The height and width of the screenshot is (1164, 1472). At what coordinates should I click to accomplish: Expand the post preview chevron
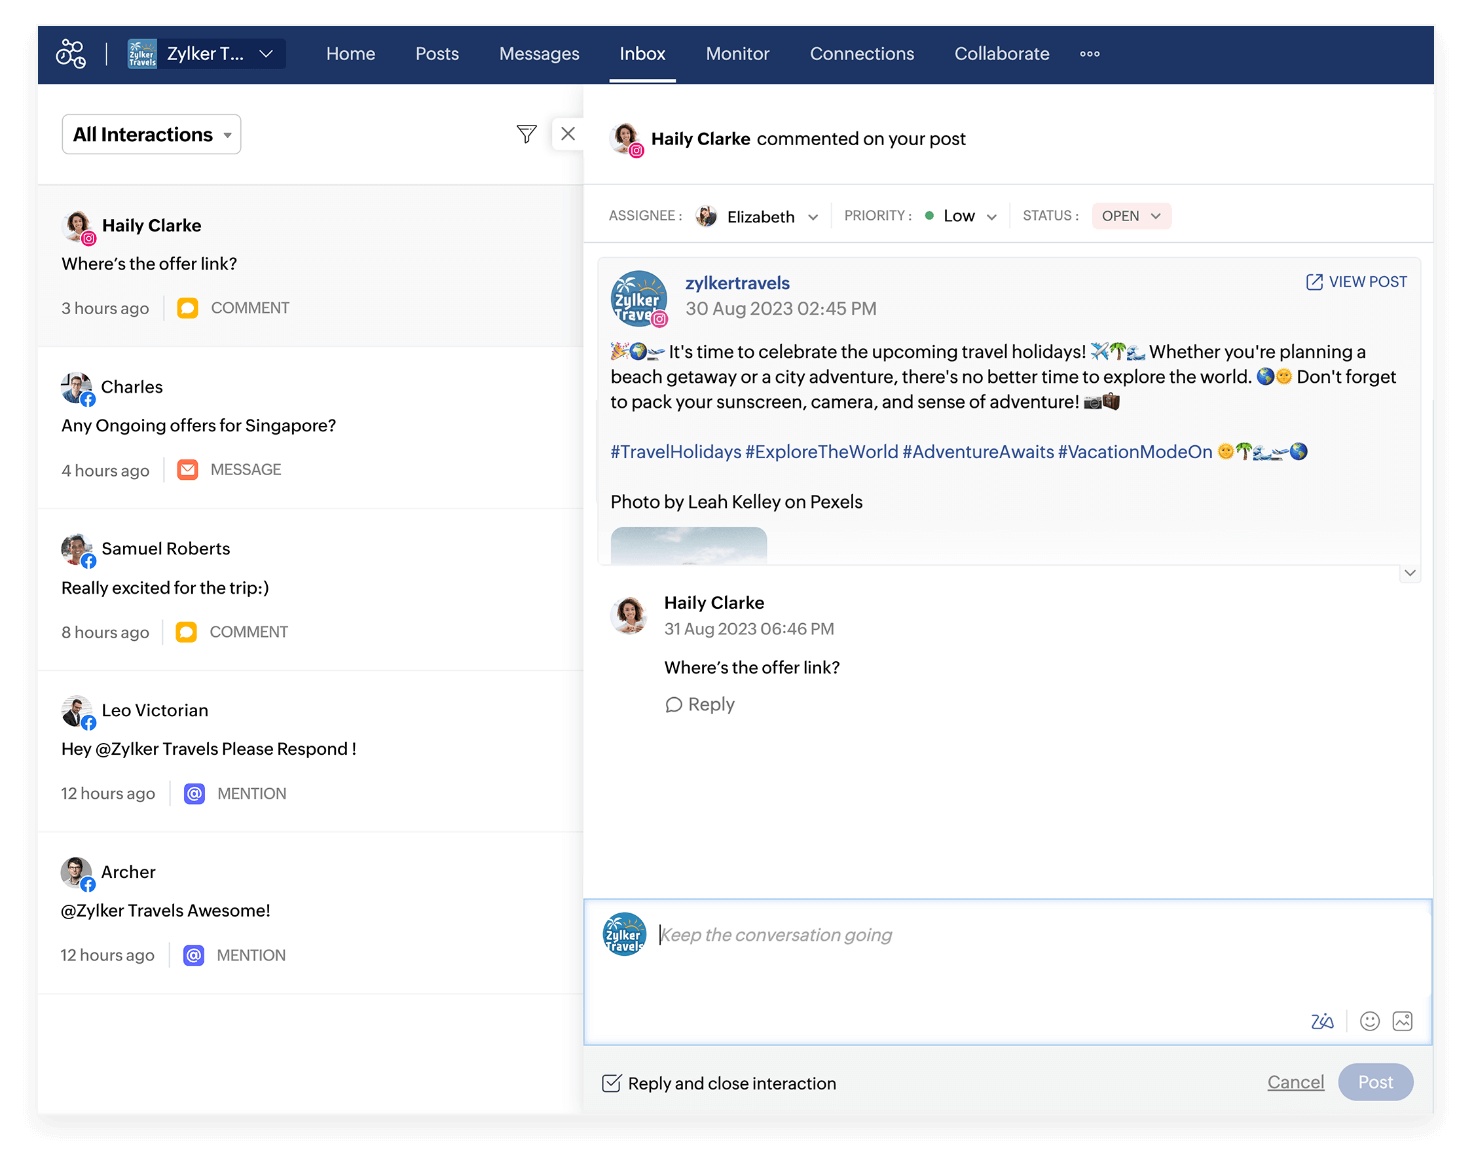pos(1409,573)
